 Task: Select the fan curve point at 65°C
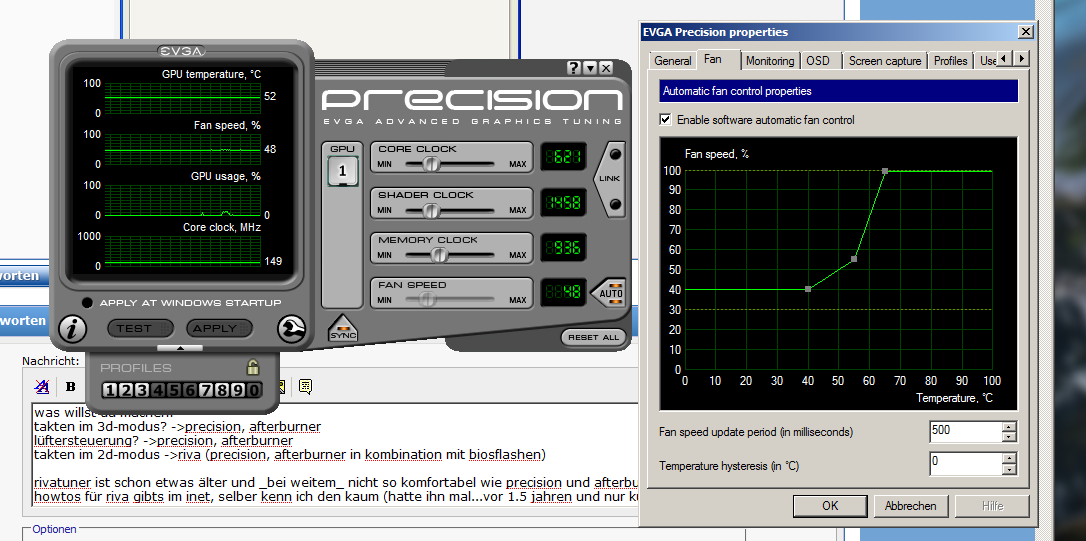tap(884, 170)
